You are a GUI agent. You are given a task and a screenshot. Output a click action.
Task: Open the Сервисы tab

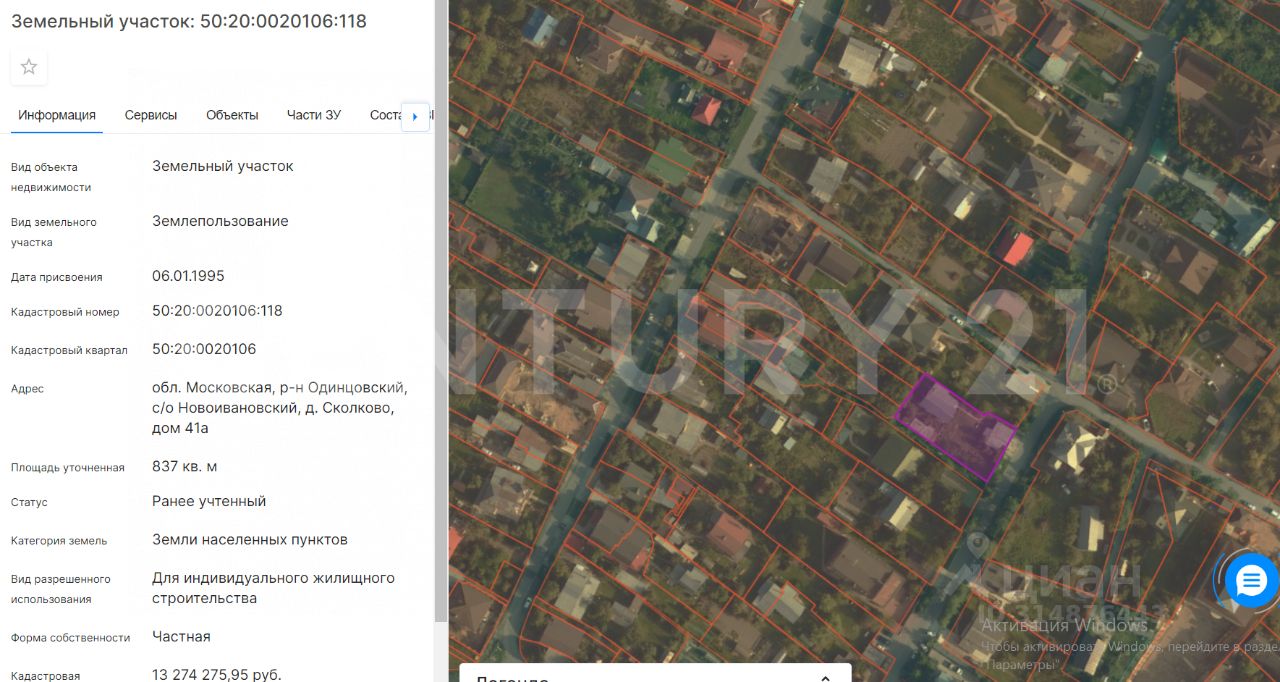tap(151, 115)
